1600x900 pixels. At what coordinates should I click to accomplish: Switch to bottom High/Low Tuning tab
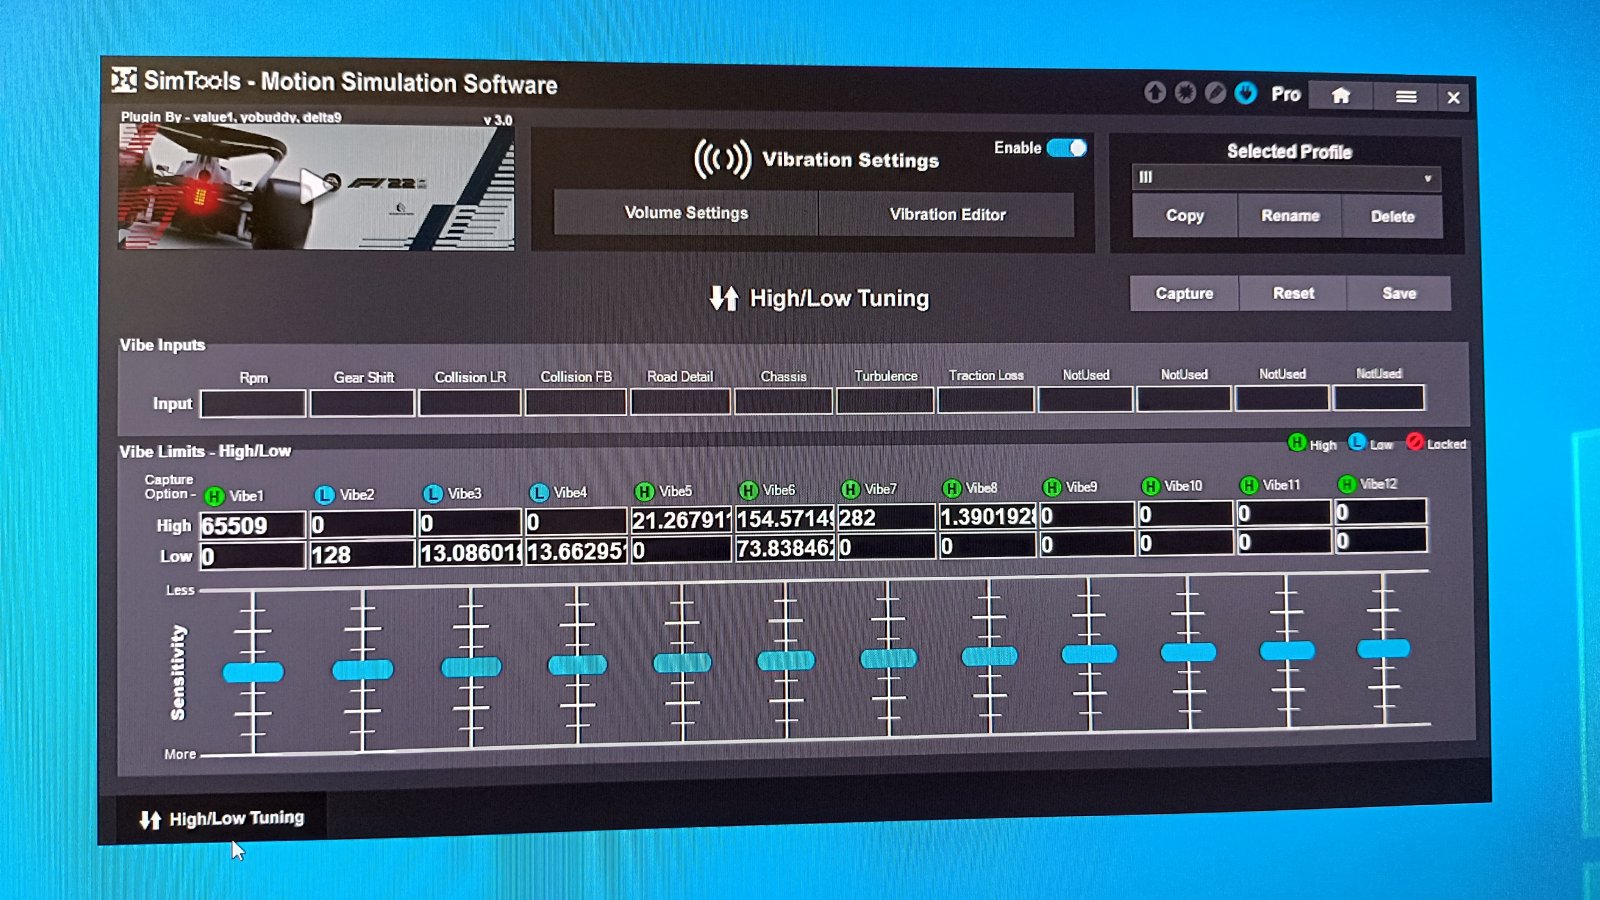tap(222, 819)
